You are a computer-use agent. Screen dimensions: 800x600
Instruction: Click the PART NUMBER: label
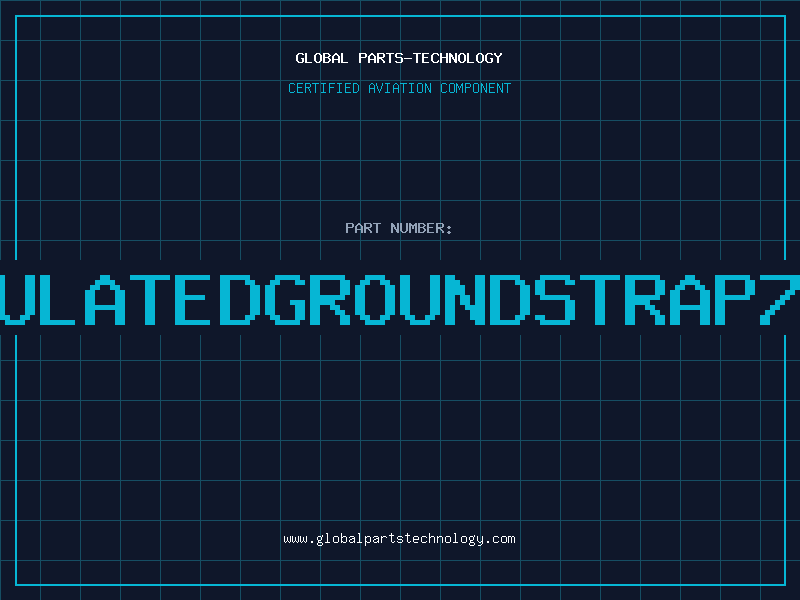point(399,228)
